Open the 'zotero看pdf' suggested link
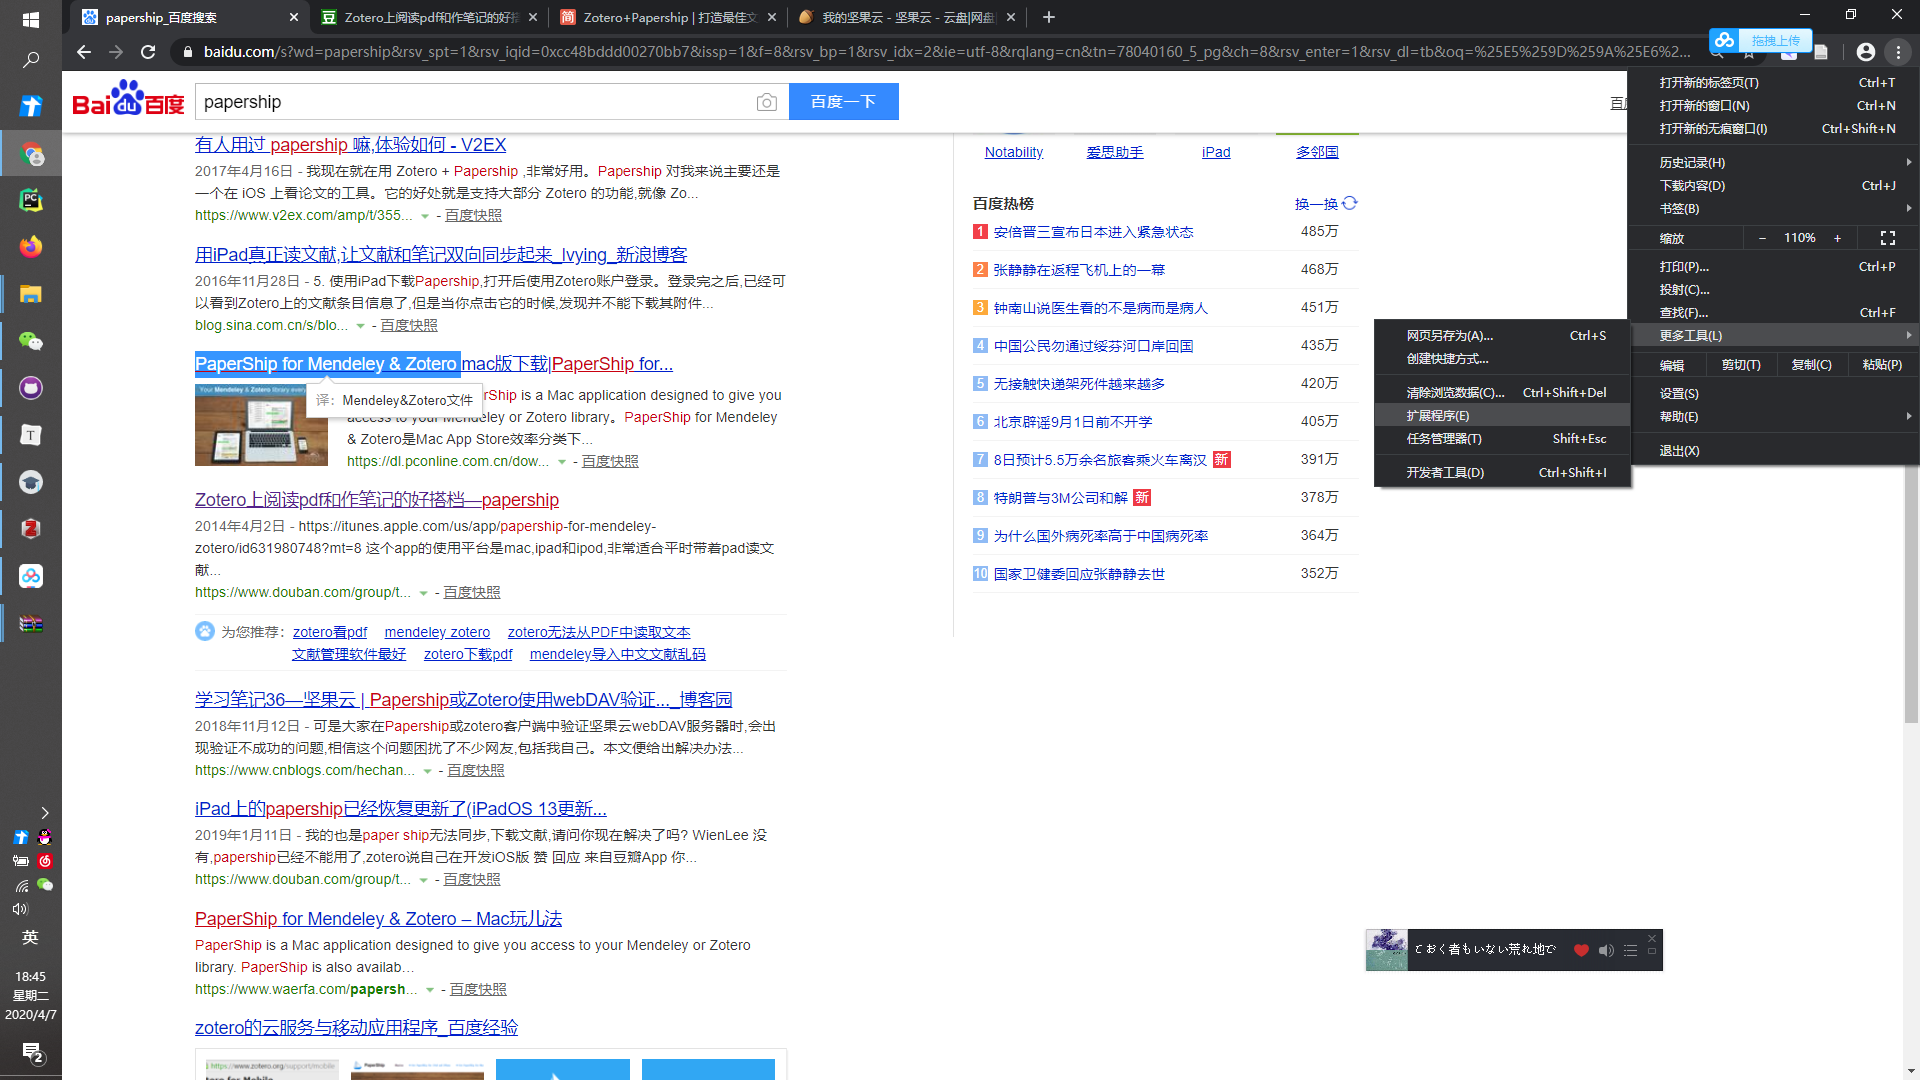 pyautogui.click(x=329, y=632)
